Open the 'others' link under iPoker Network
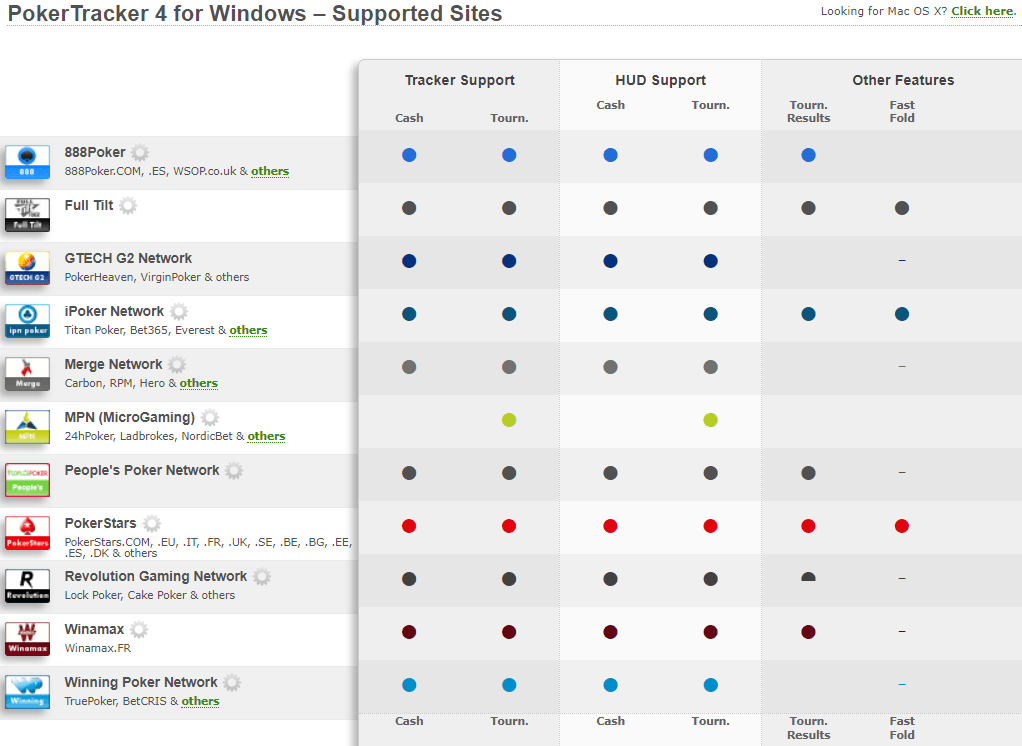 tap(248, 330)
